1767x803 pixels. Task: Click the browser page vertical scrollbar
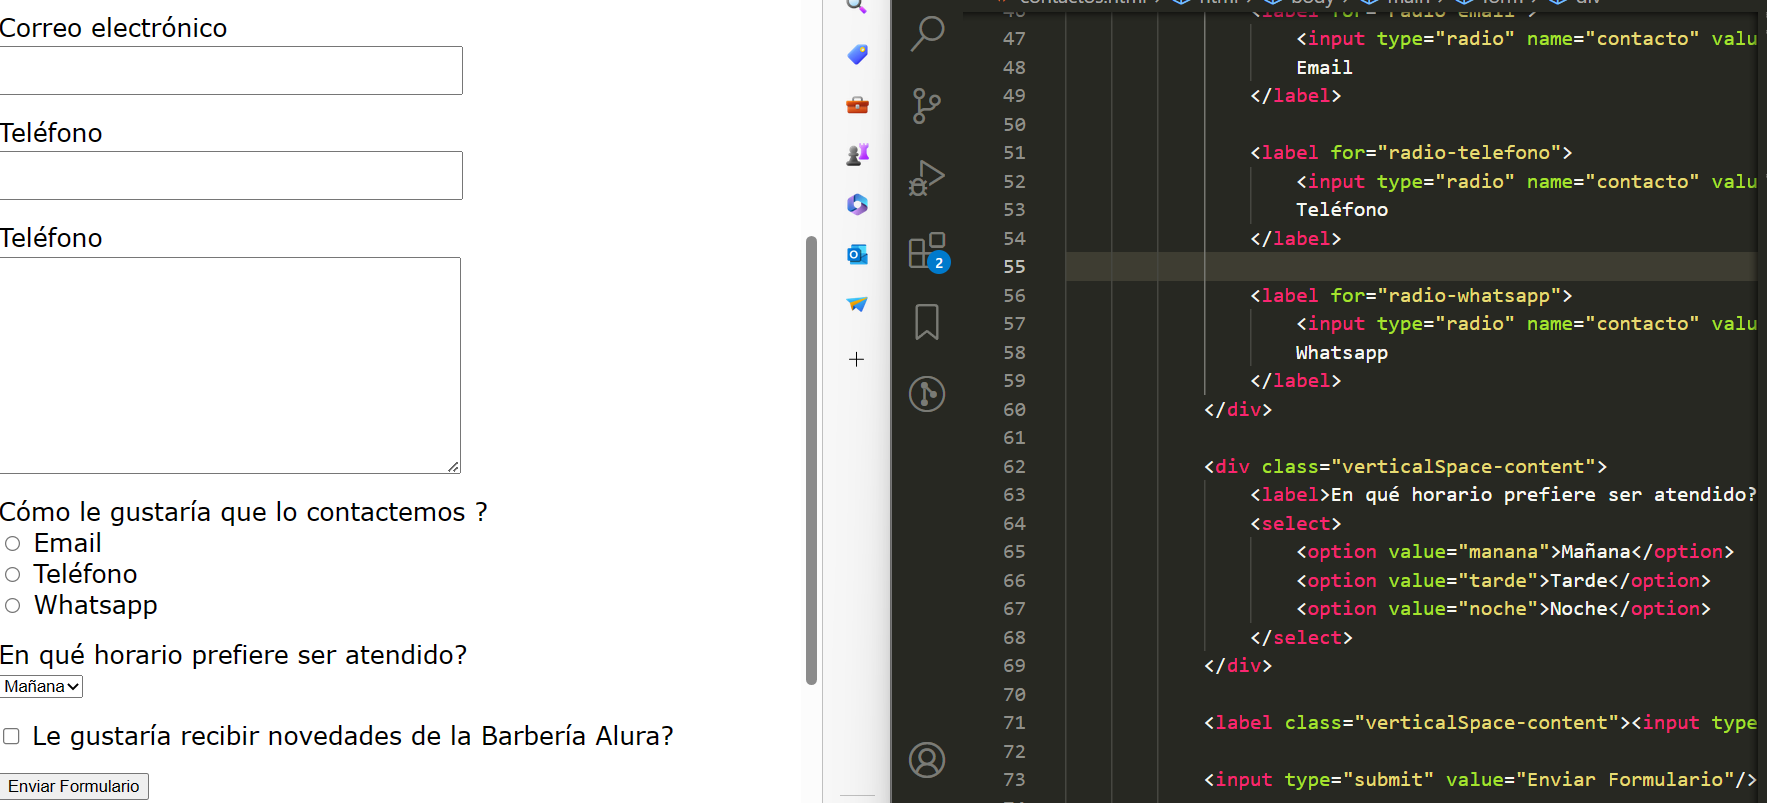(x=812, y=460)
